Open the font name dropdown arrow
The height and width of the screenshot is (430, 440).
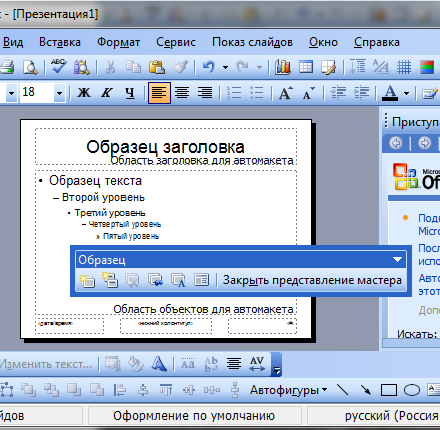click(11, 93)
